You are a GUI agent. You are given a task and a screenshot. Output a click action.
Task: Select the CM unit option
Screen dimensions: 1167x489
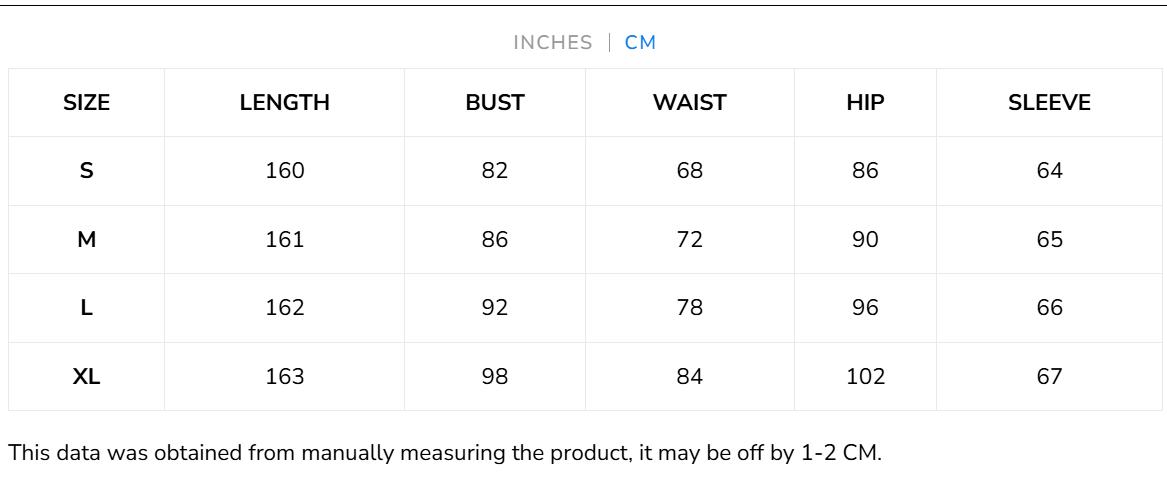point(641,43)
